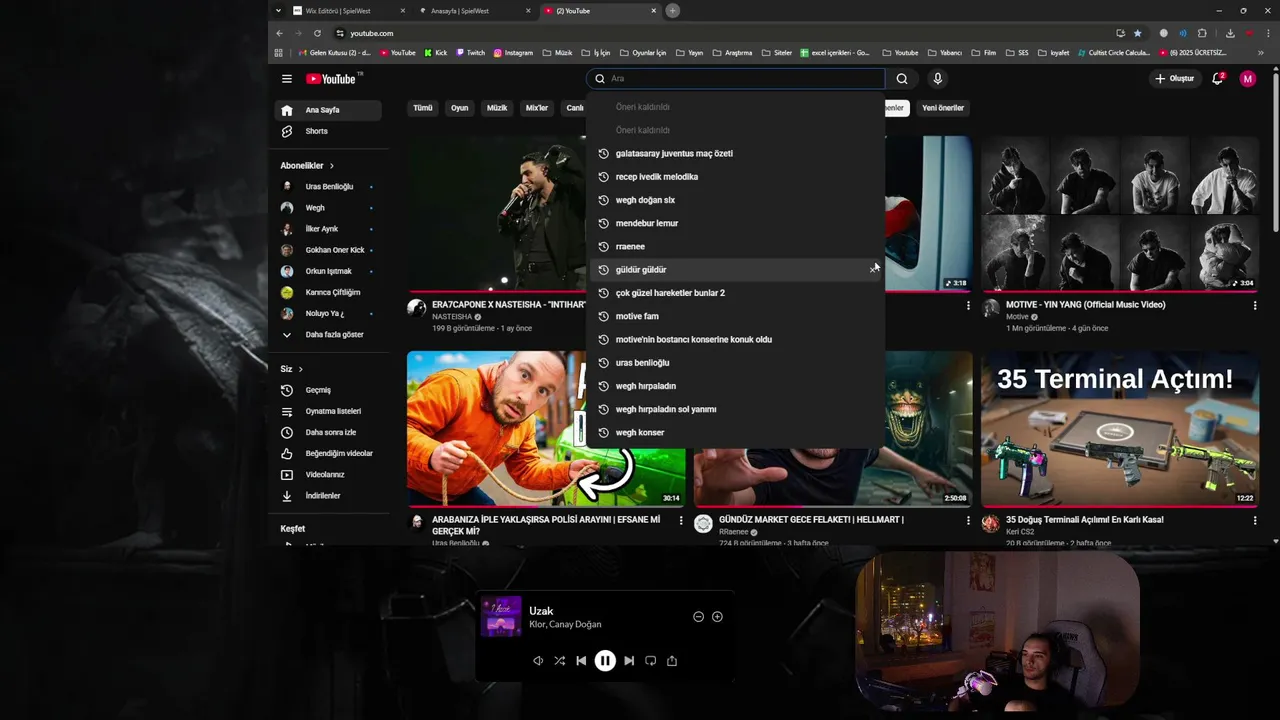The image size is (1280, 720).
Task: Open Gokhan Oner Kick subscription
Action: [x=328, y=250]
